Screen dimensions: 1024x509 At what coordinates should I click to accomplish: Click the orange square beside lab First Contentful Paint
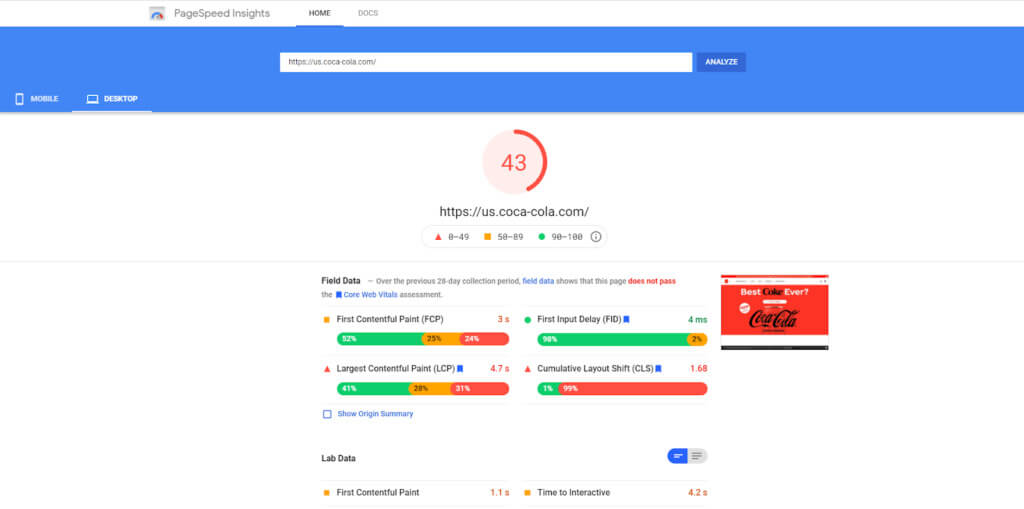coord(327,493)
